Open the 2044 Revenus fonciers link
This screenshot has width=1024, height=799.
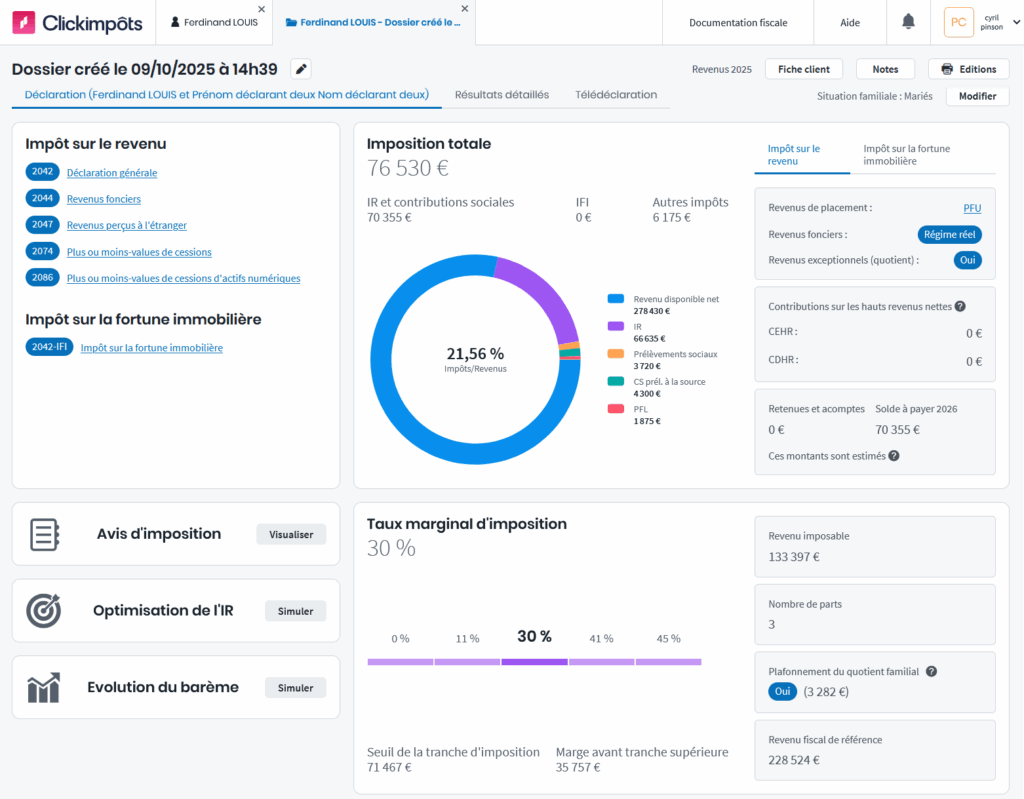[x=103, y=199]
